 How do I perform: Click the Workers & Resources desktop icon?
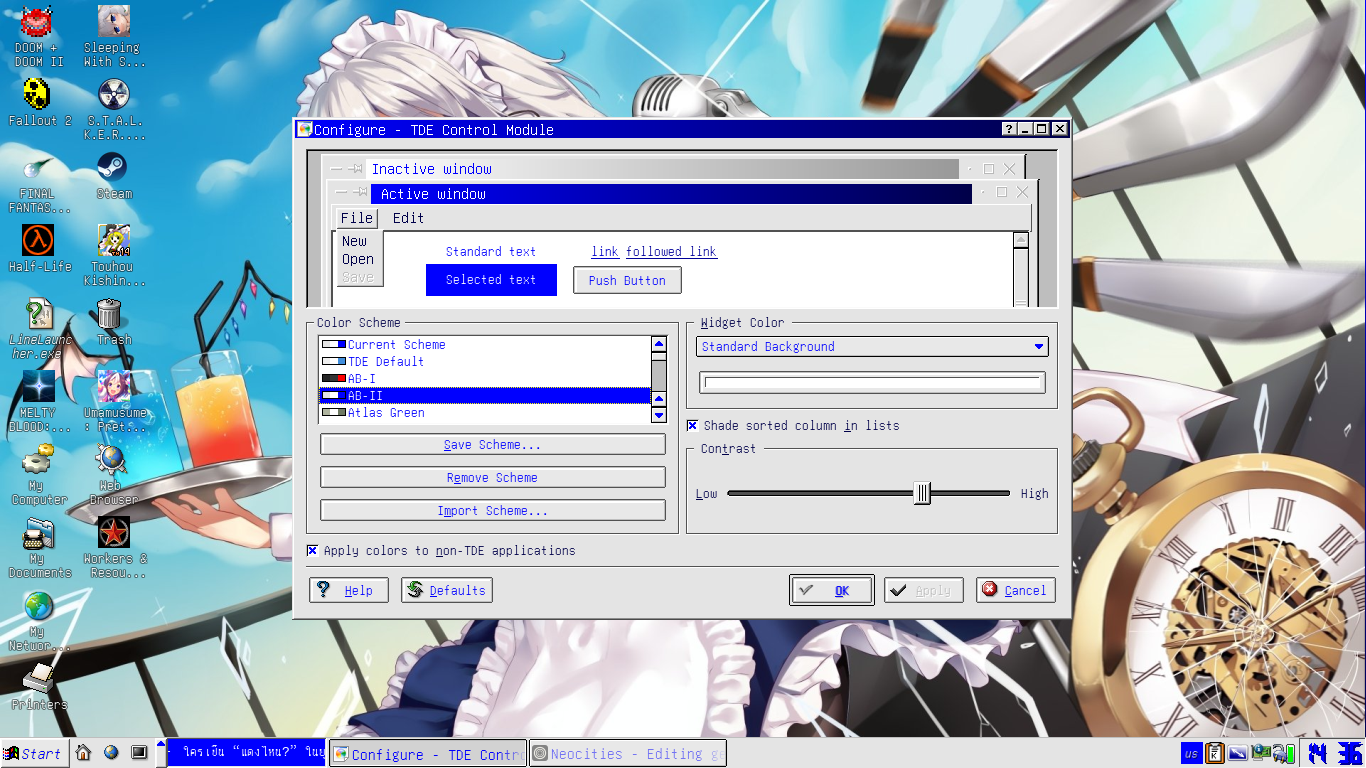click(x=113, y=534)
